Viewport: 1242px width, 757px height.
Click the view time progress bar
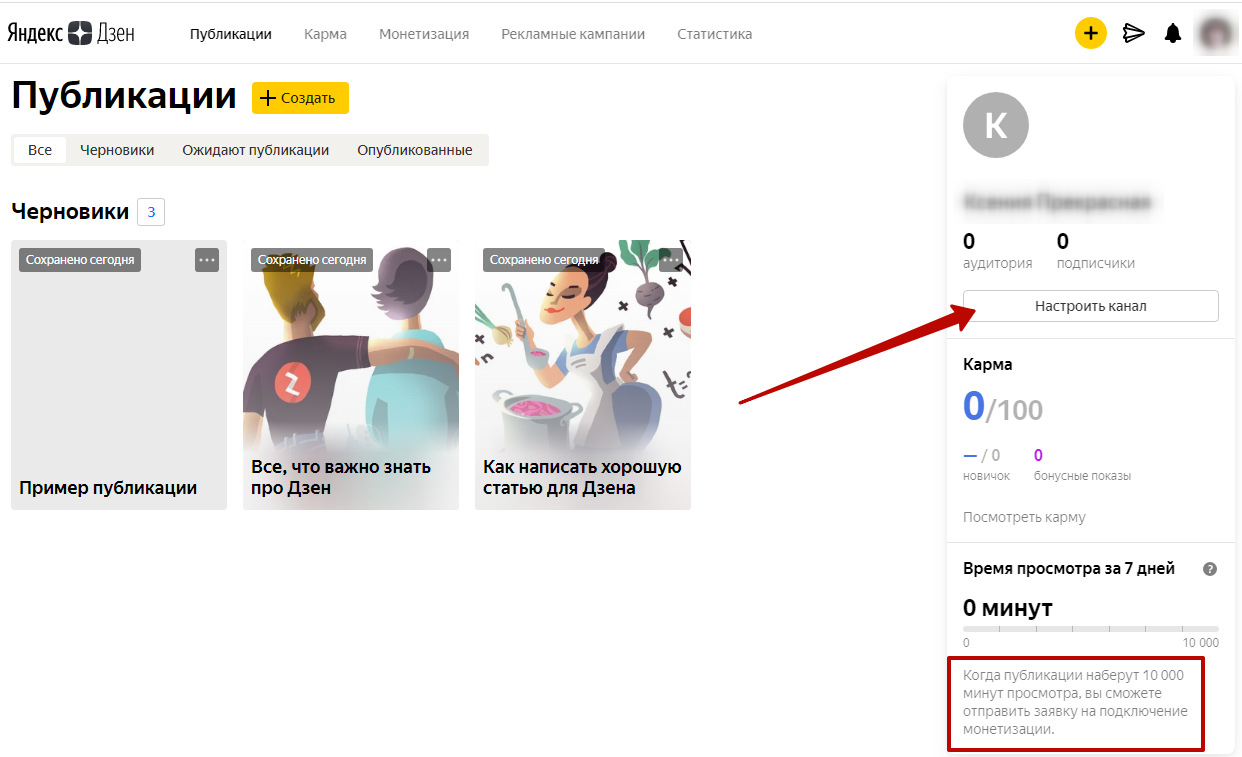[1091, 629]
